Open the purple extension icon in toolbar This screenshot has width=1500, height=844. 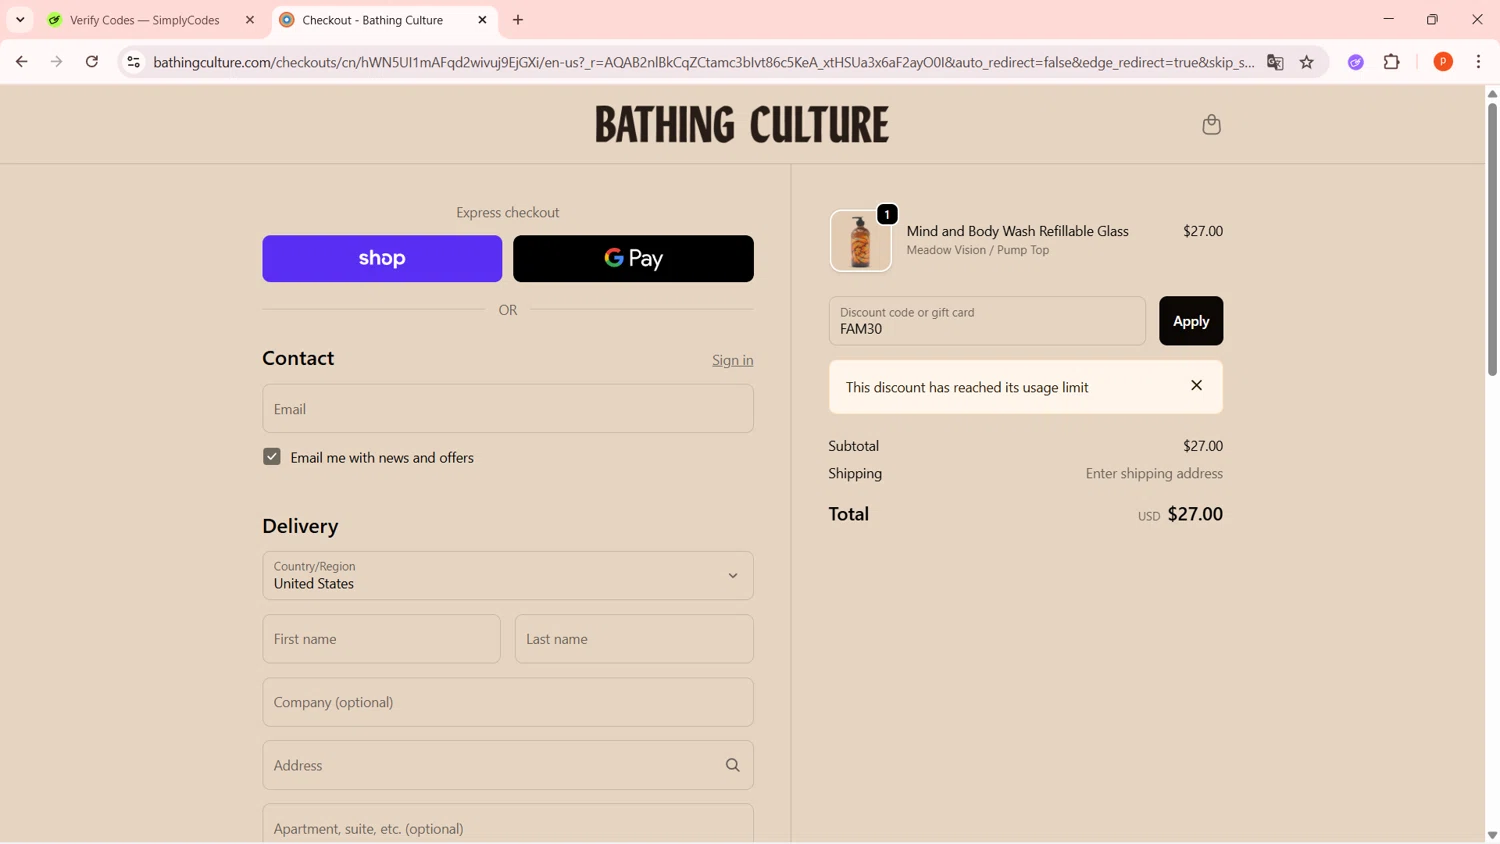coord(1356,62)
